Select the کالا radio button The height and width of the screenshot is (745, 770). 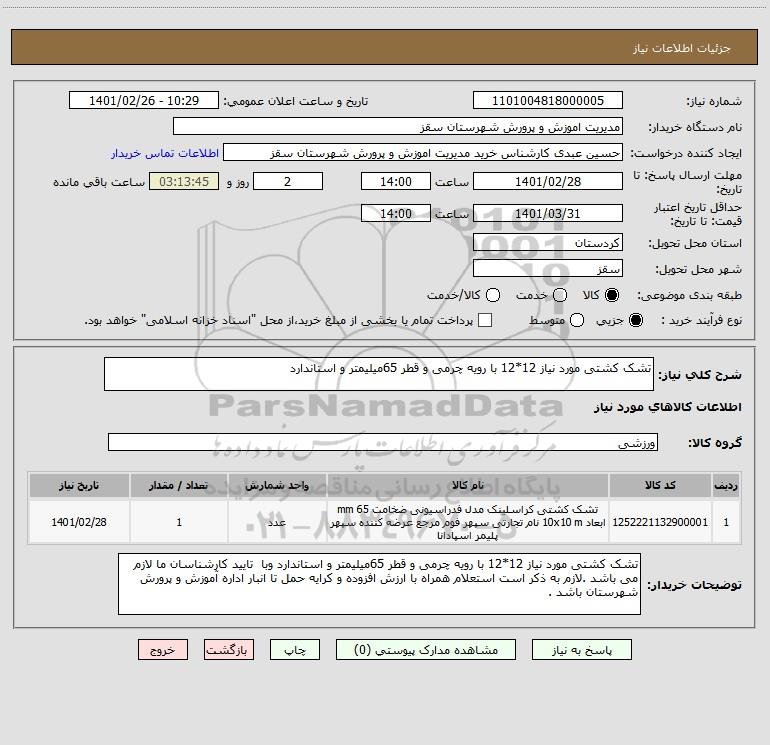tap(612, 295)
